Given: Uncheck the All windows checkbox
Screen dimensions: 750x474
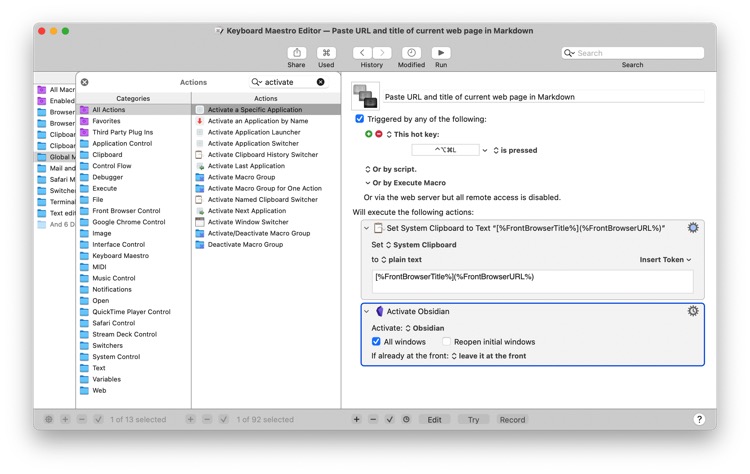Looking at the screenshot, I should point(376,342).
